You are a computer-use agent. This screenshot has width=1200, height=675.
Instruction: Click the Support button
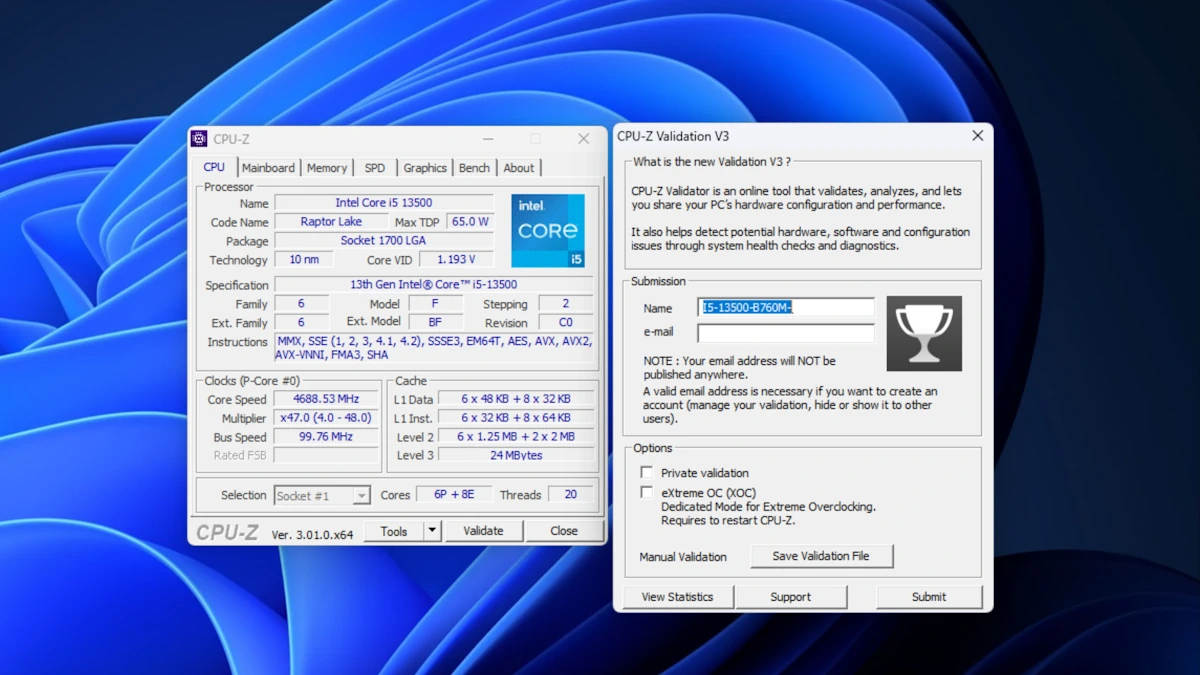click(791, 597)
